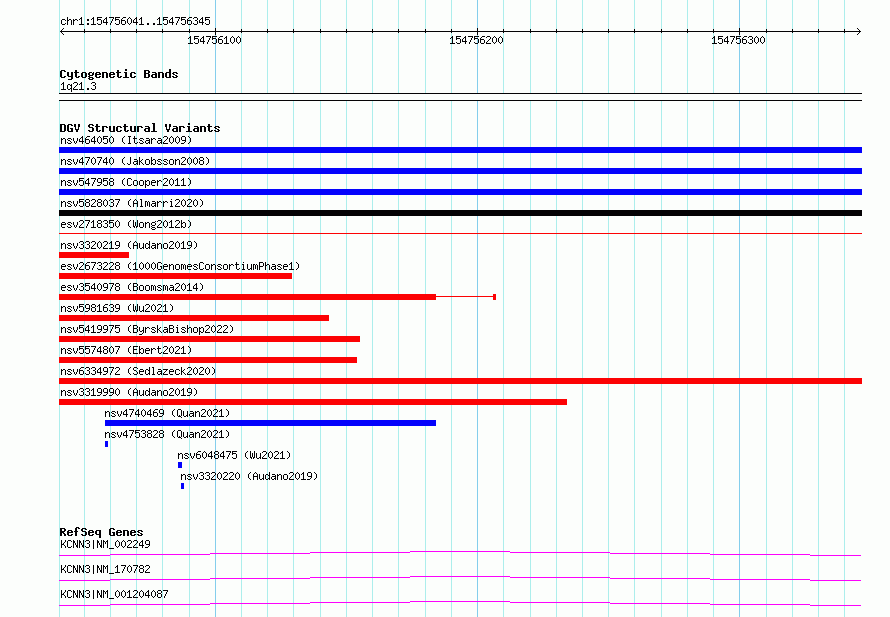Select the short red bar under nsv3320219

pos(94,255)
